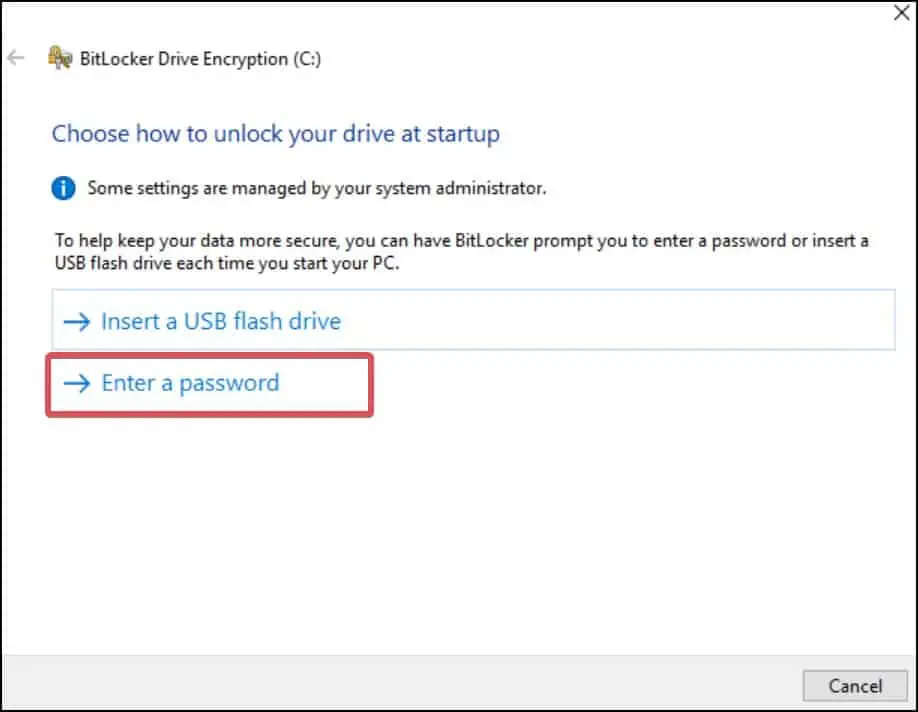Screen dimensions: 918x712
Task: Click the Cancel button
Action: [855, 686]
